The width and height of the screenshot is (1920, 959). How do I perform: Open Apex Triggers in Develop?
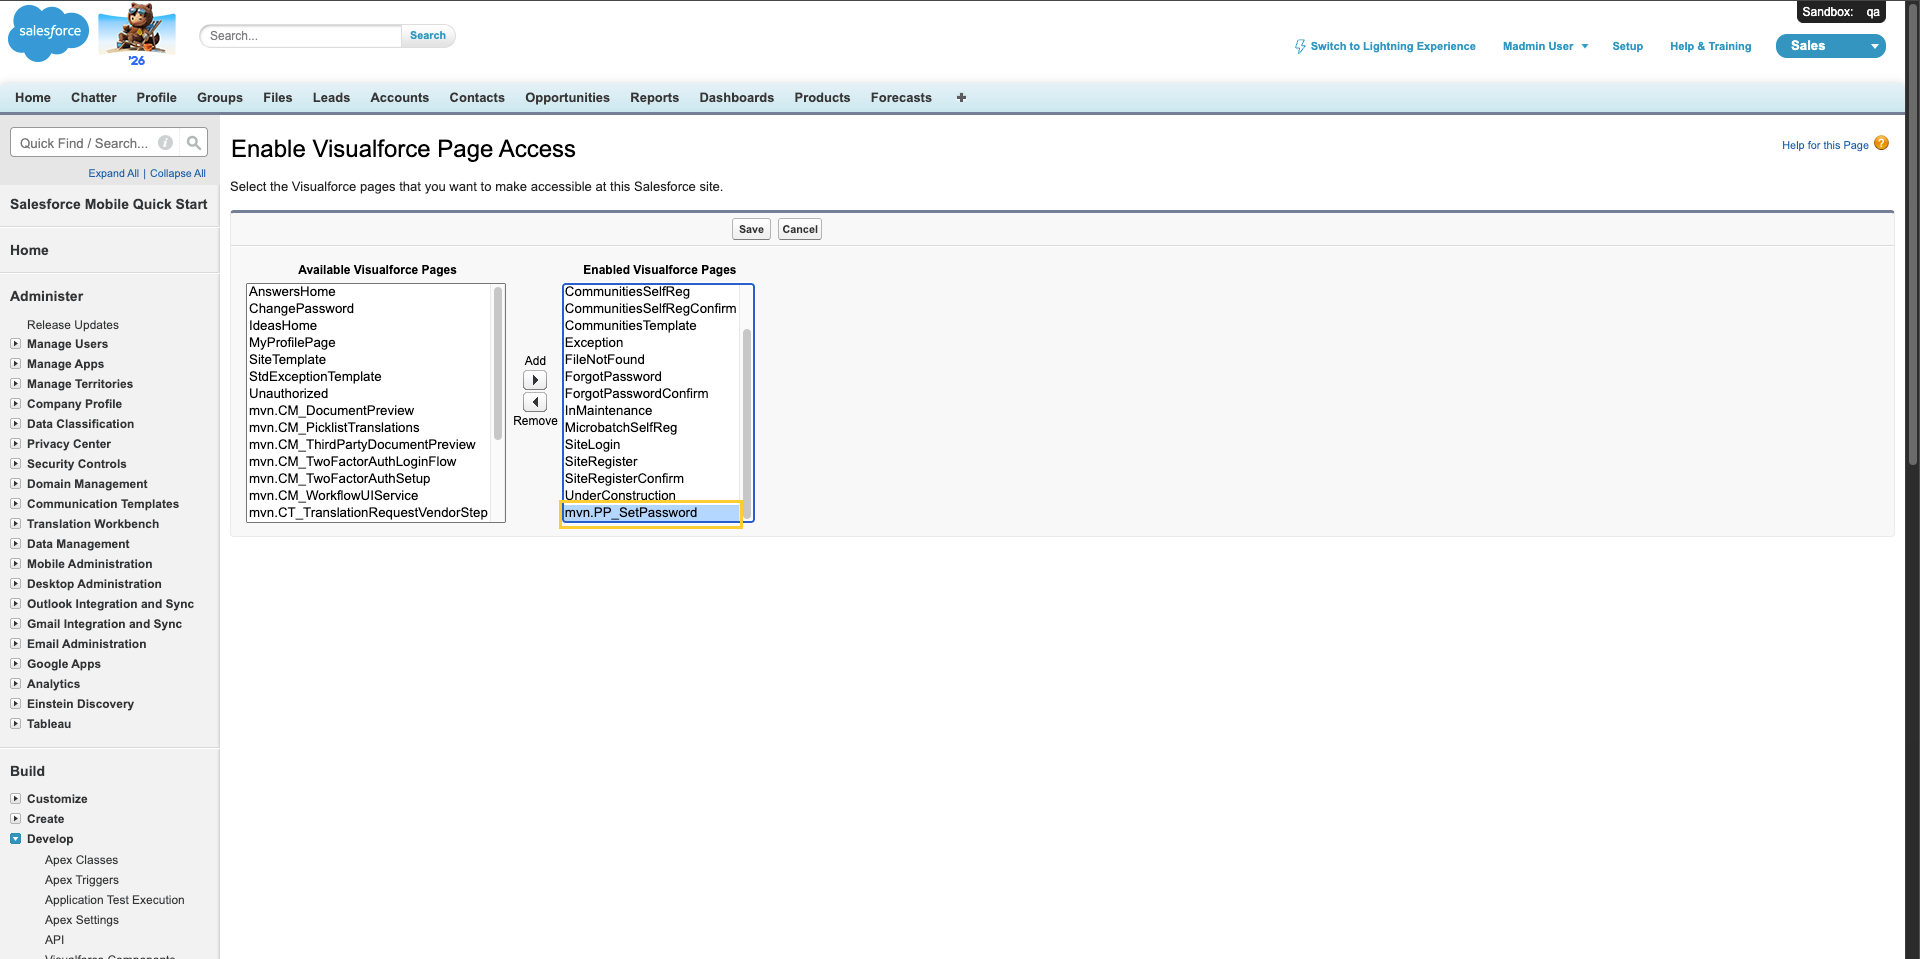[x=81, y=880]
